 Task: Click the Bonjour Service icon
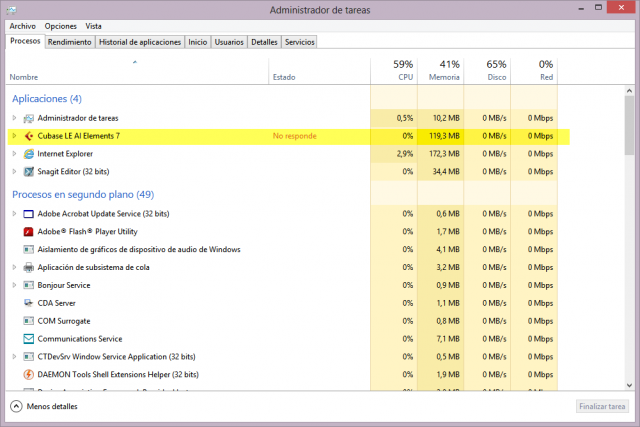tap(29, 285)
